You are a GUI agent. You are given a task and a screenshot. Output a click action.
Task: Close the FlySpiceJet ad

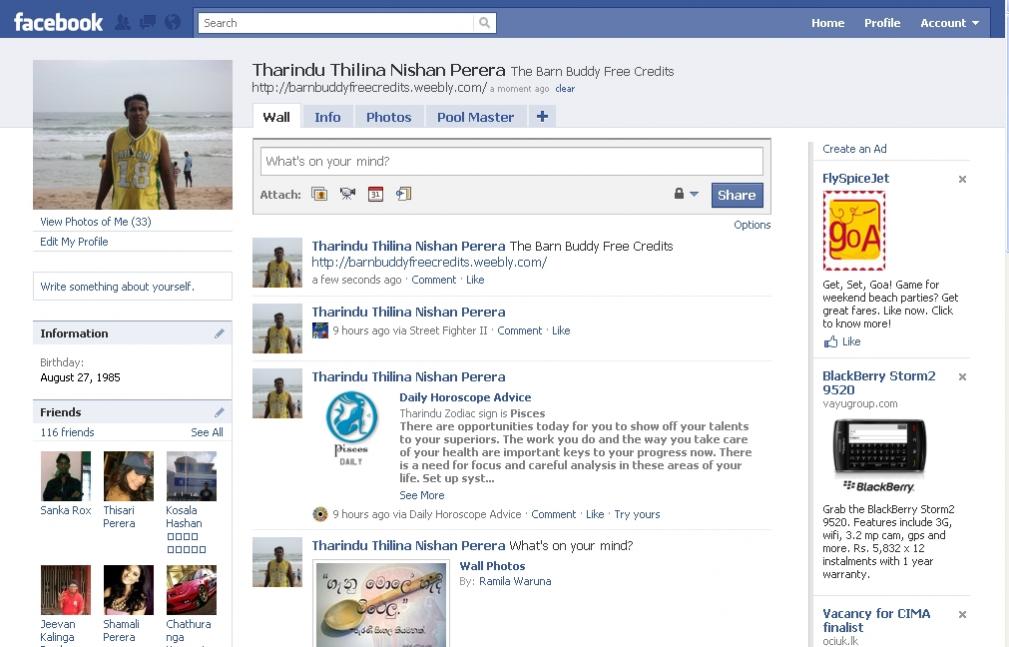[962, 180]
